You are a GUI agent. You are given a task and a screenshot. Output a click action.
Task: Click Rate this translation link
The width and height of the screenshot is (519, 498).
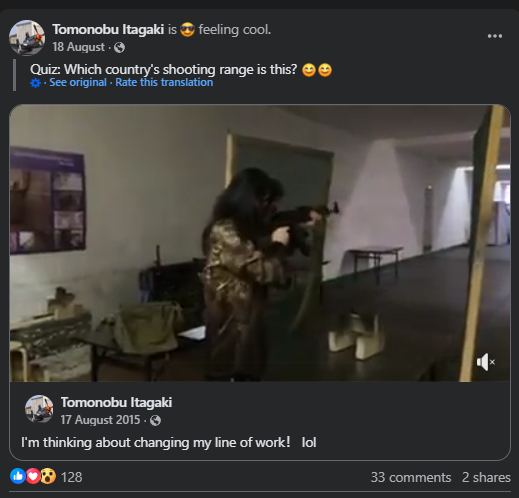click(x=164, y=82)
